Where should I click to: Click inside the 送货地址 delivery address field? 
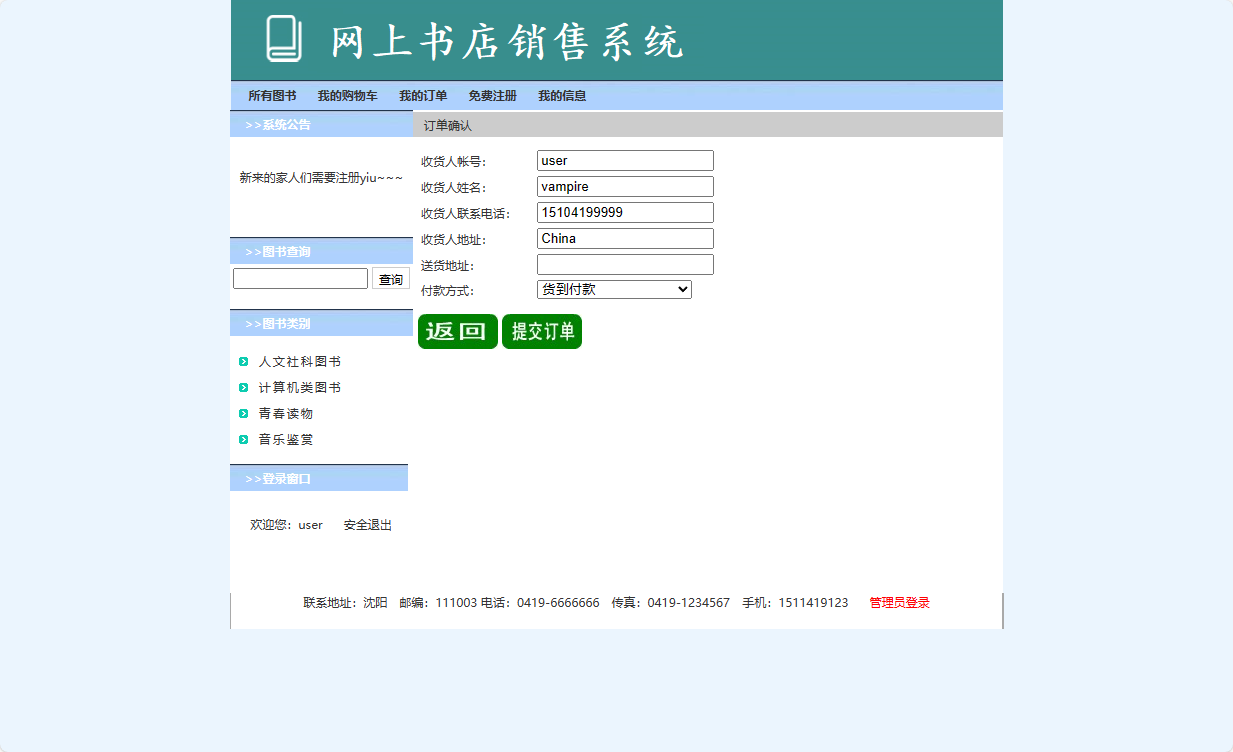(x=624, y=264)
